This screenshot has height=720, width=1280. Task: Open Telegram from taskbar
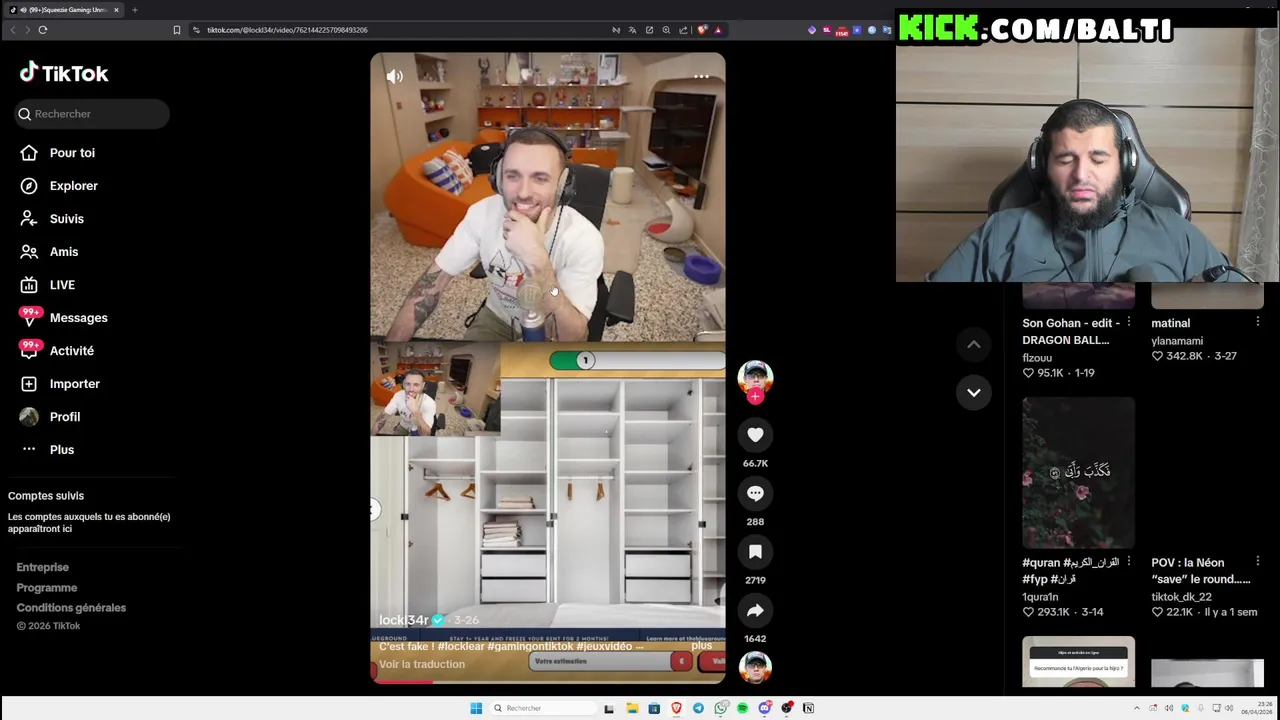coord(698,708)
